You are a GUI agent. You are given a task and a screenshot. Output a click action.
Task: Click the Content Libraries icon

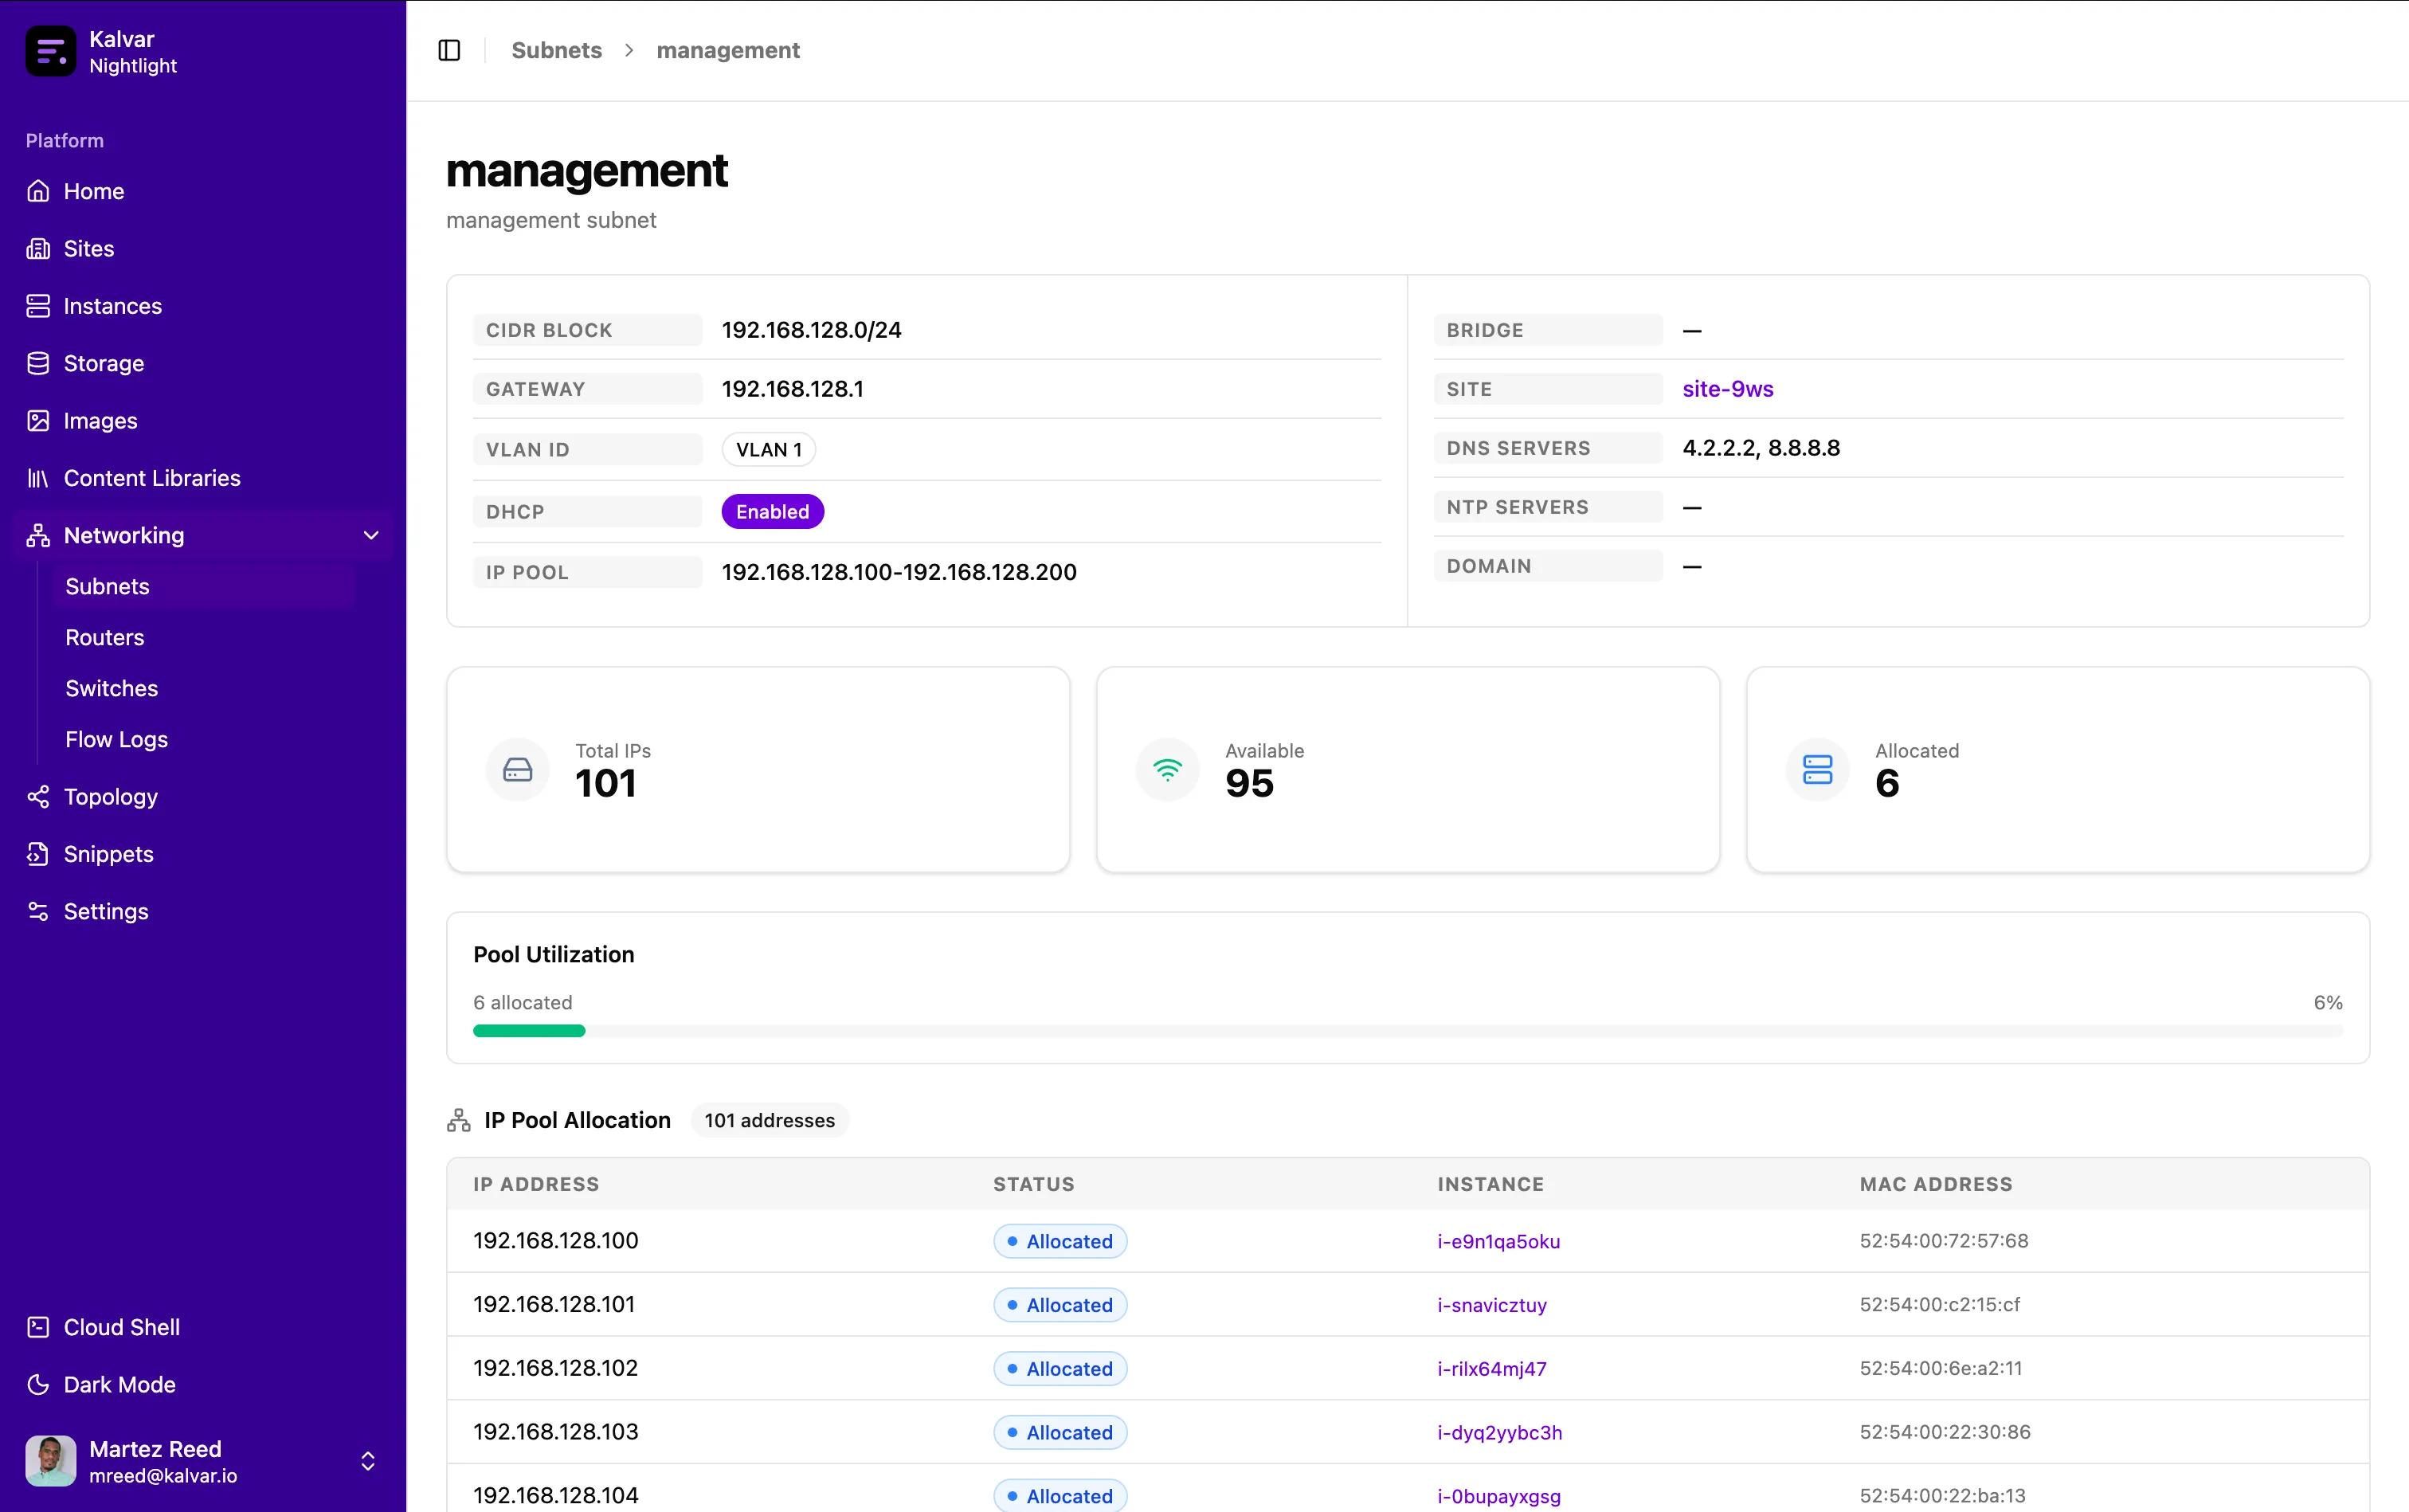pos(38,478)
